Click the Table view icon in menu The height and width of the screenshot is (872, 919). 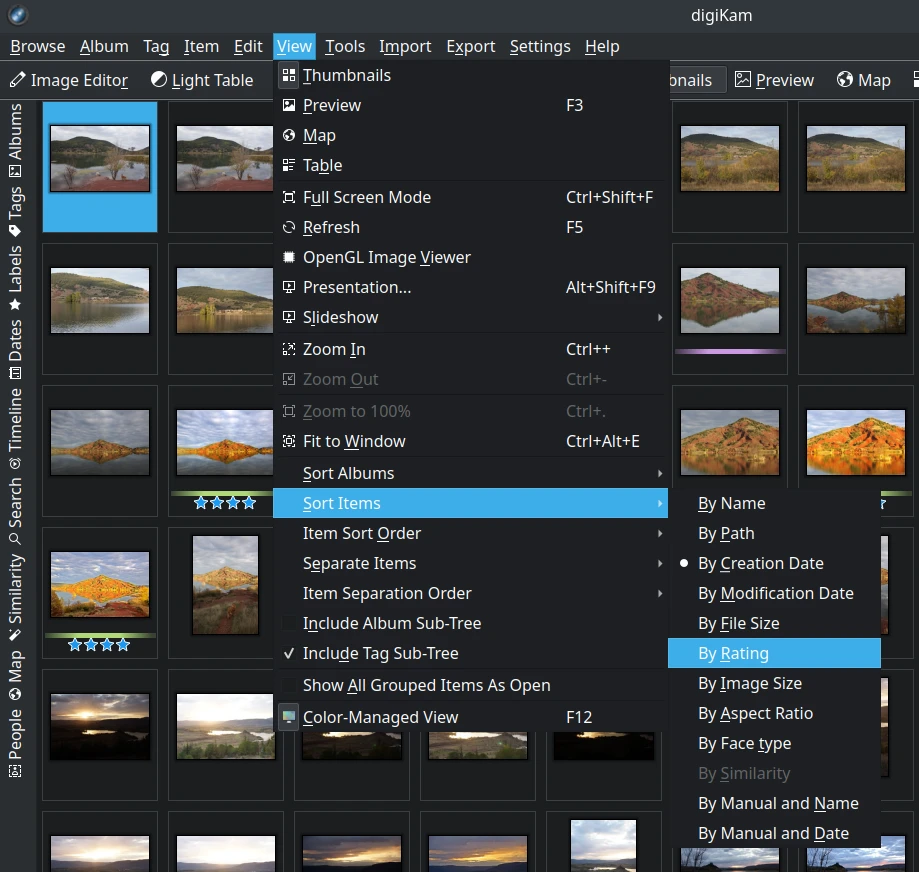288,165
